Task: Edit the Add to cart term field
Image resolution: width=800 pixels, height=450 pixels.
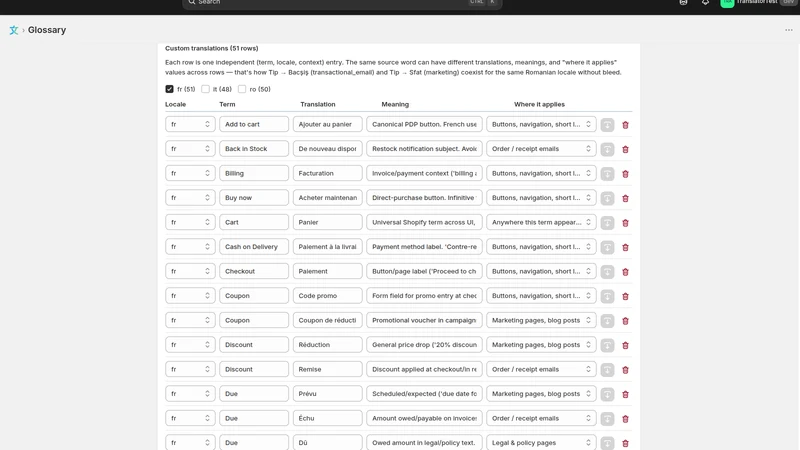Action: click(254, 124)
